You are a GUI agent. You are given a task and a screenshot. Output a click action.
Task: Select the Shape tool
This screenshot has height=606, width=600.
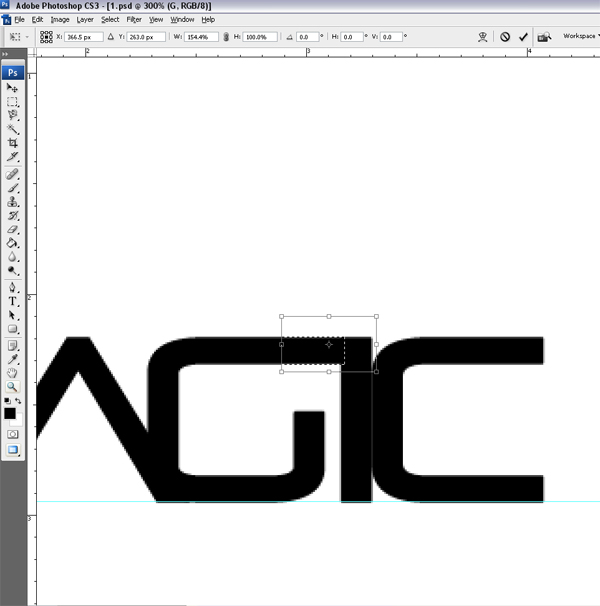[12, 329]
